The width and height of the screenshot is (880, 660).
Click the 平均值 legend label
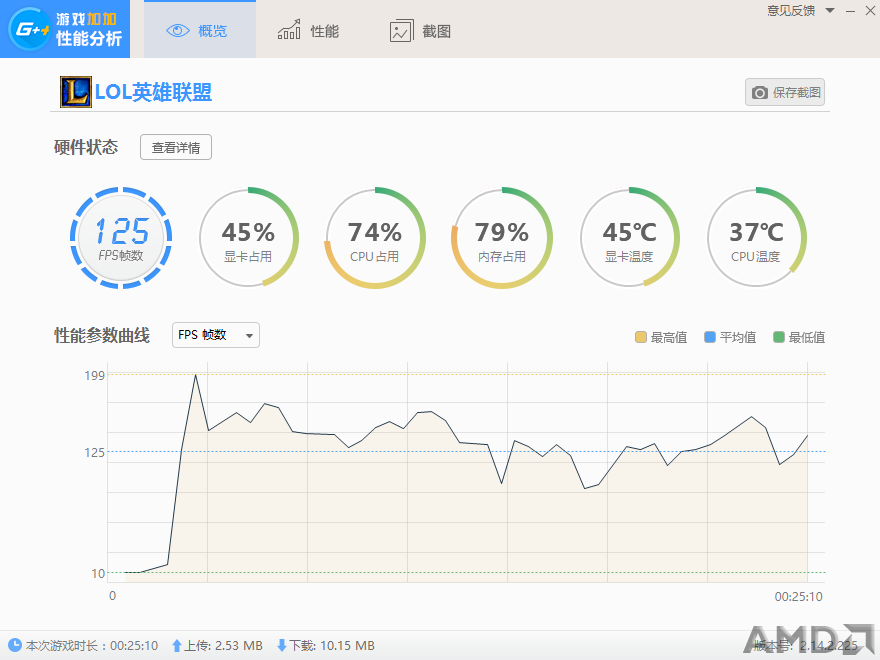click(x=737, y=337)
